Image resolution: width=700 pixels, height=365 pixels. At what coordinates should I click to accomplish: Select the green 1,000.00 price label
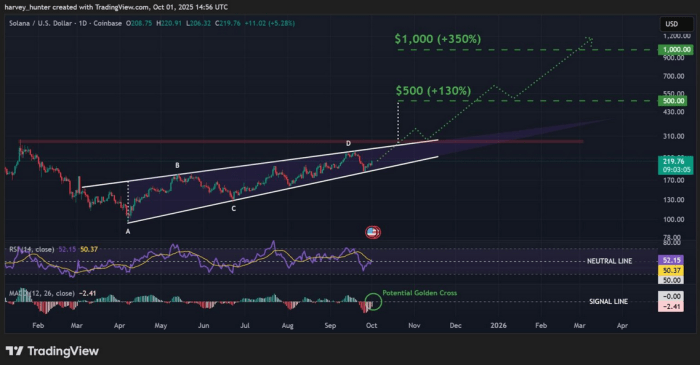pyautogui.click(x=676, y=50)
